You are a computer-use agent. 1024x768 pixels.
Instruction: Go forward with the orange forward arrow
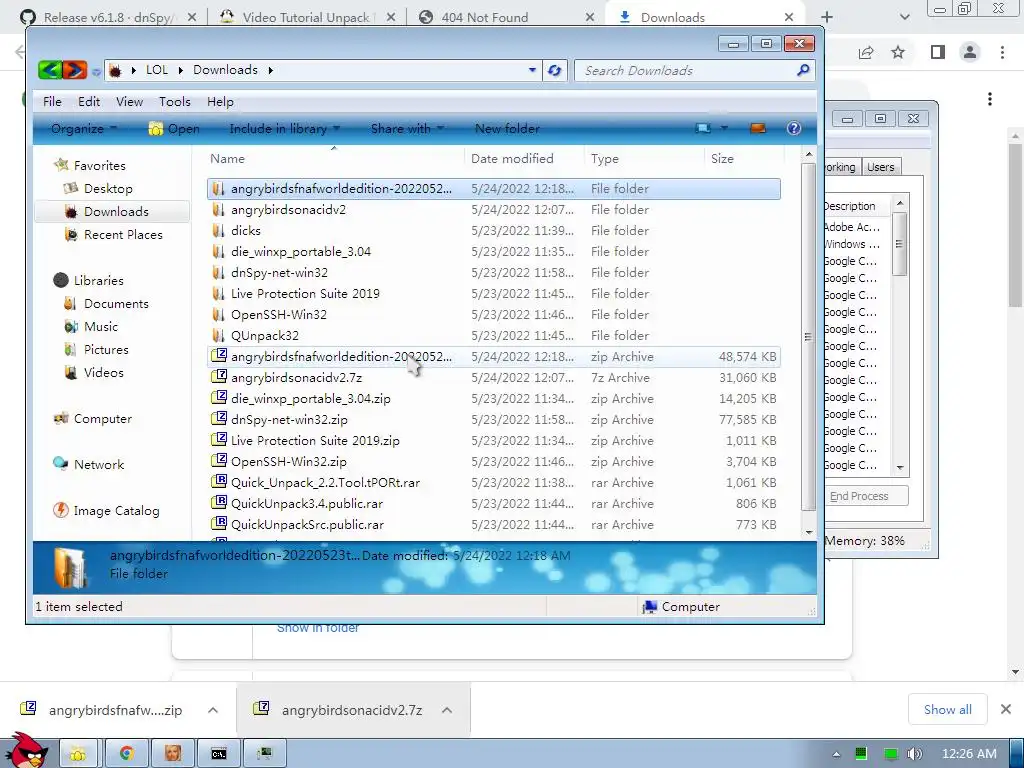coord(74,70)
